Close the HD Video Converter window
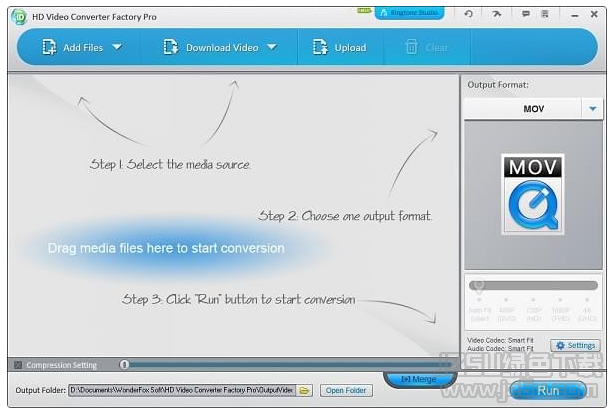This screenshot has height=416, width=616. click(594, 14)
